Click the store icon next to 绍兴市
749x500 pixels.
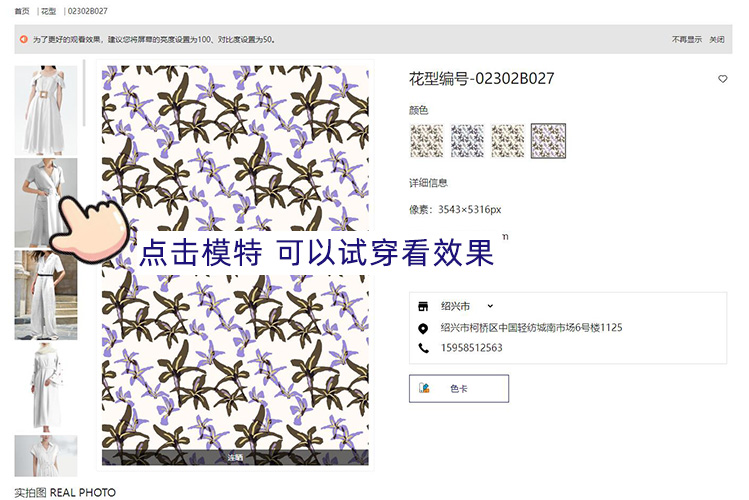point(423,306)
